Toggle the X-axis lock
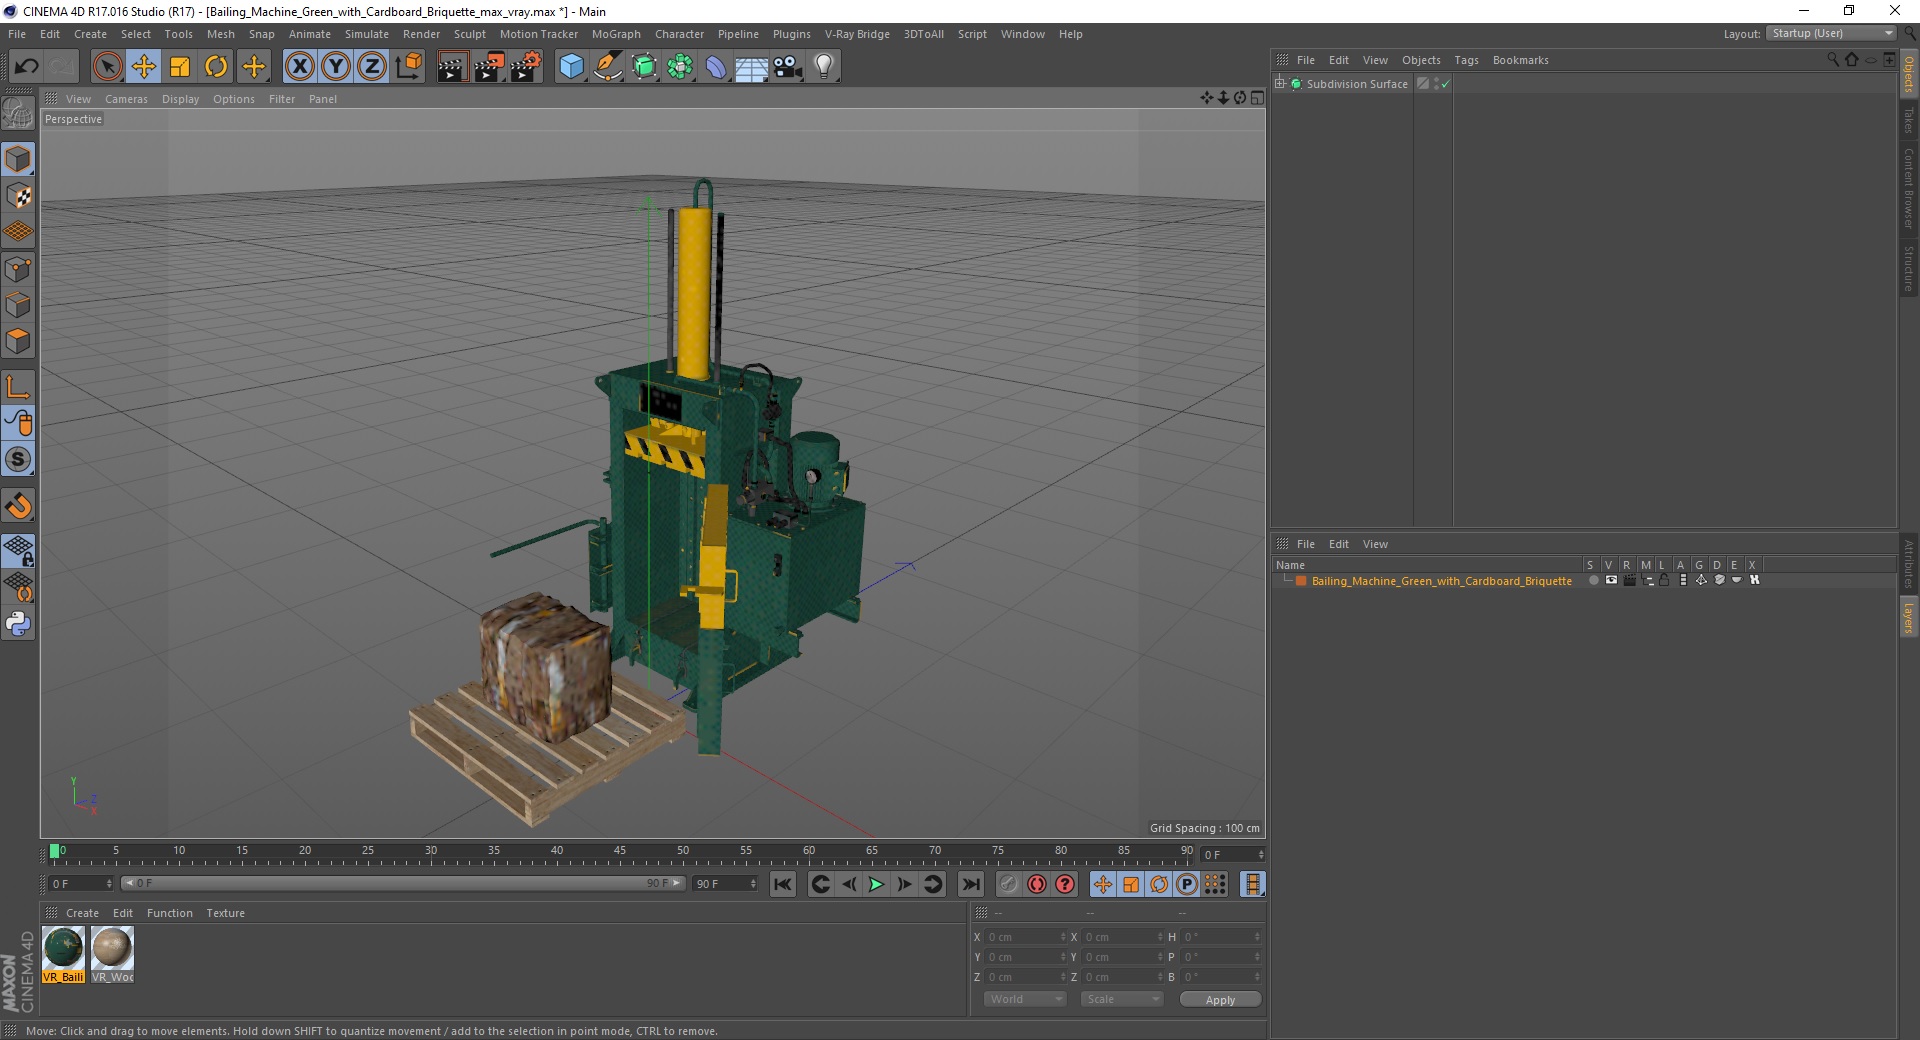Viewport: 1920px width, 1040px height. (x=299, y=67)
